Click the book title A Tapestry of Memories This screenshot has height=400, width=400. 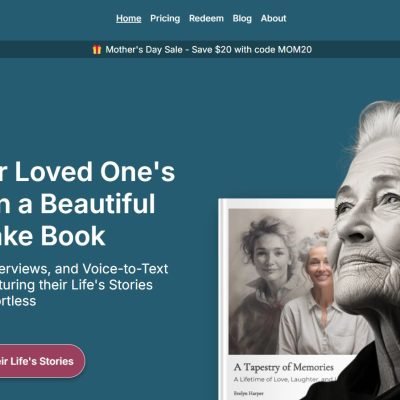(x=284, y=367)
